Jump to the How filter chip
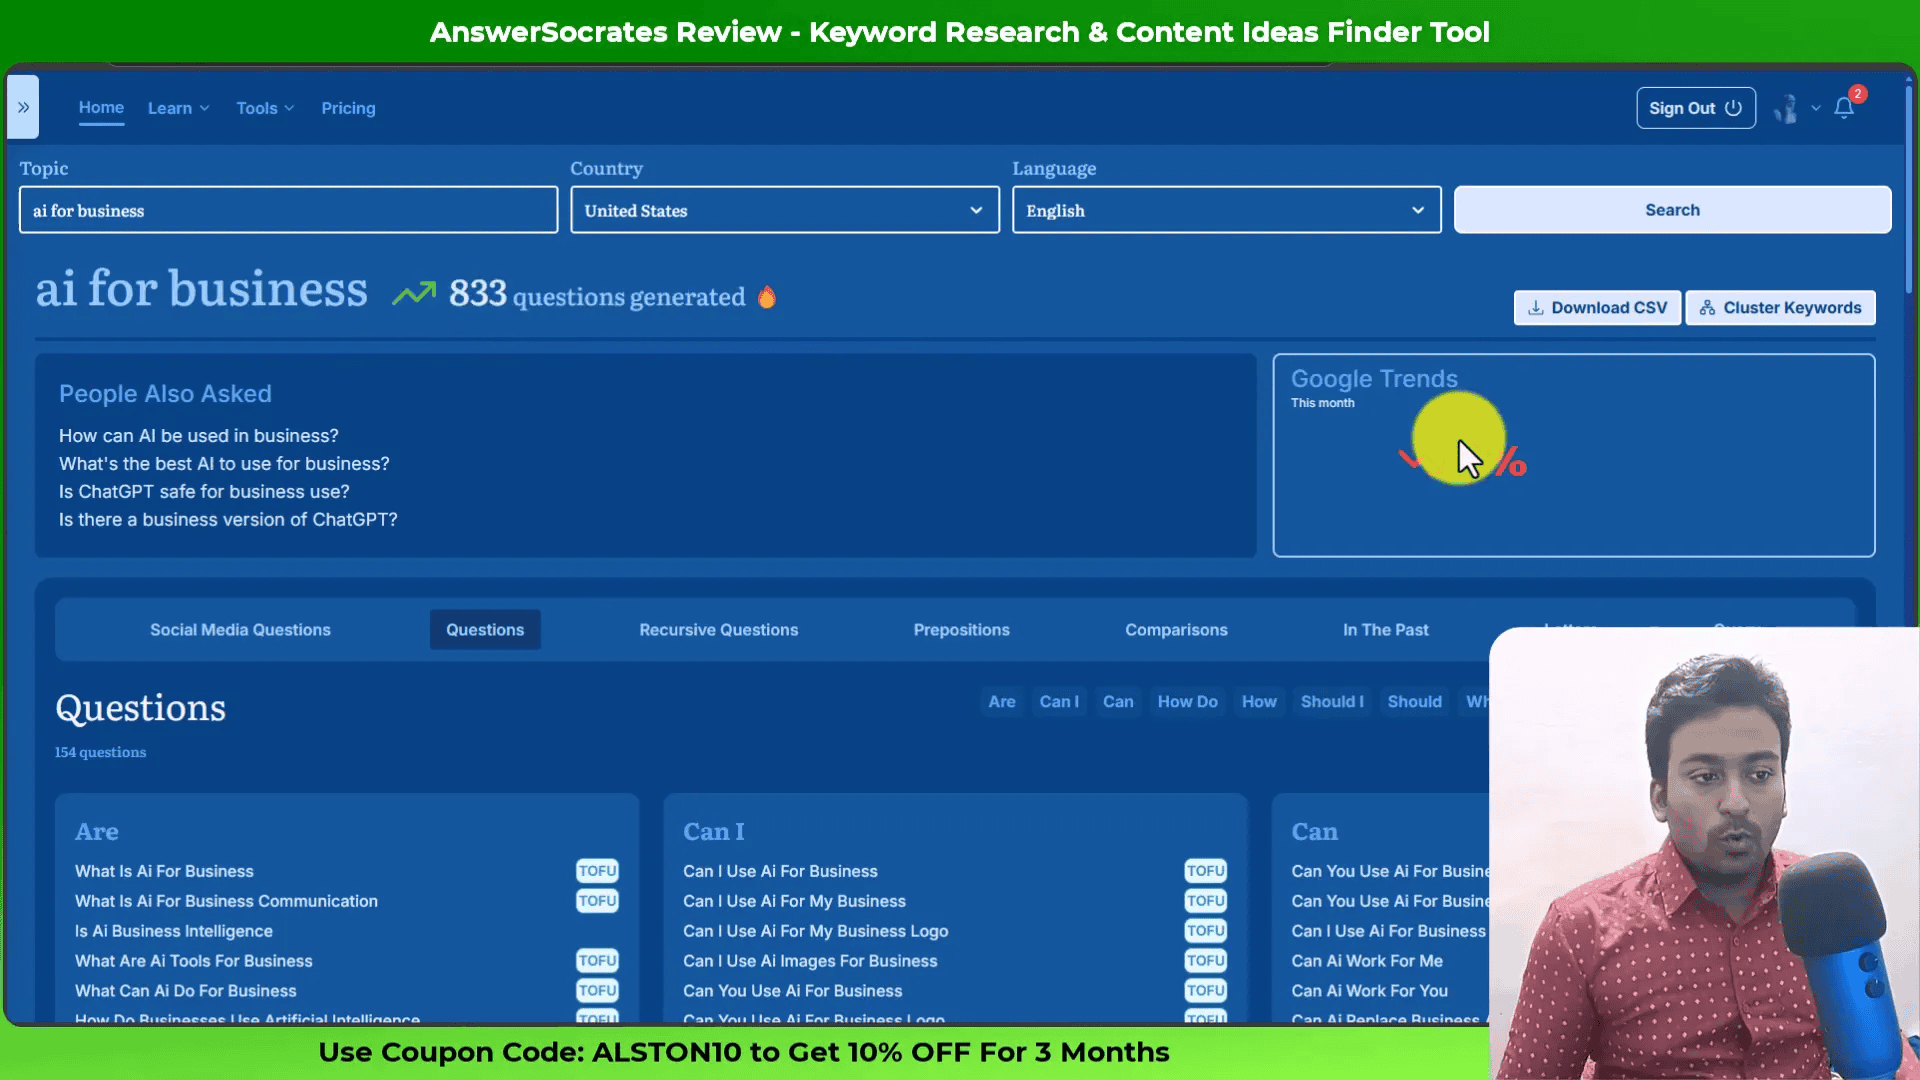The width and height of the screenshot is (1920, 1080). pyautogui.click(x=1259, y=702)
